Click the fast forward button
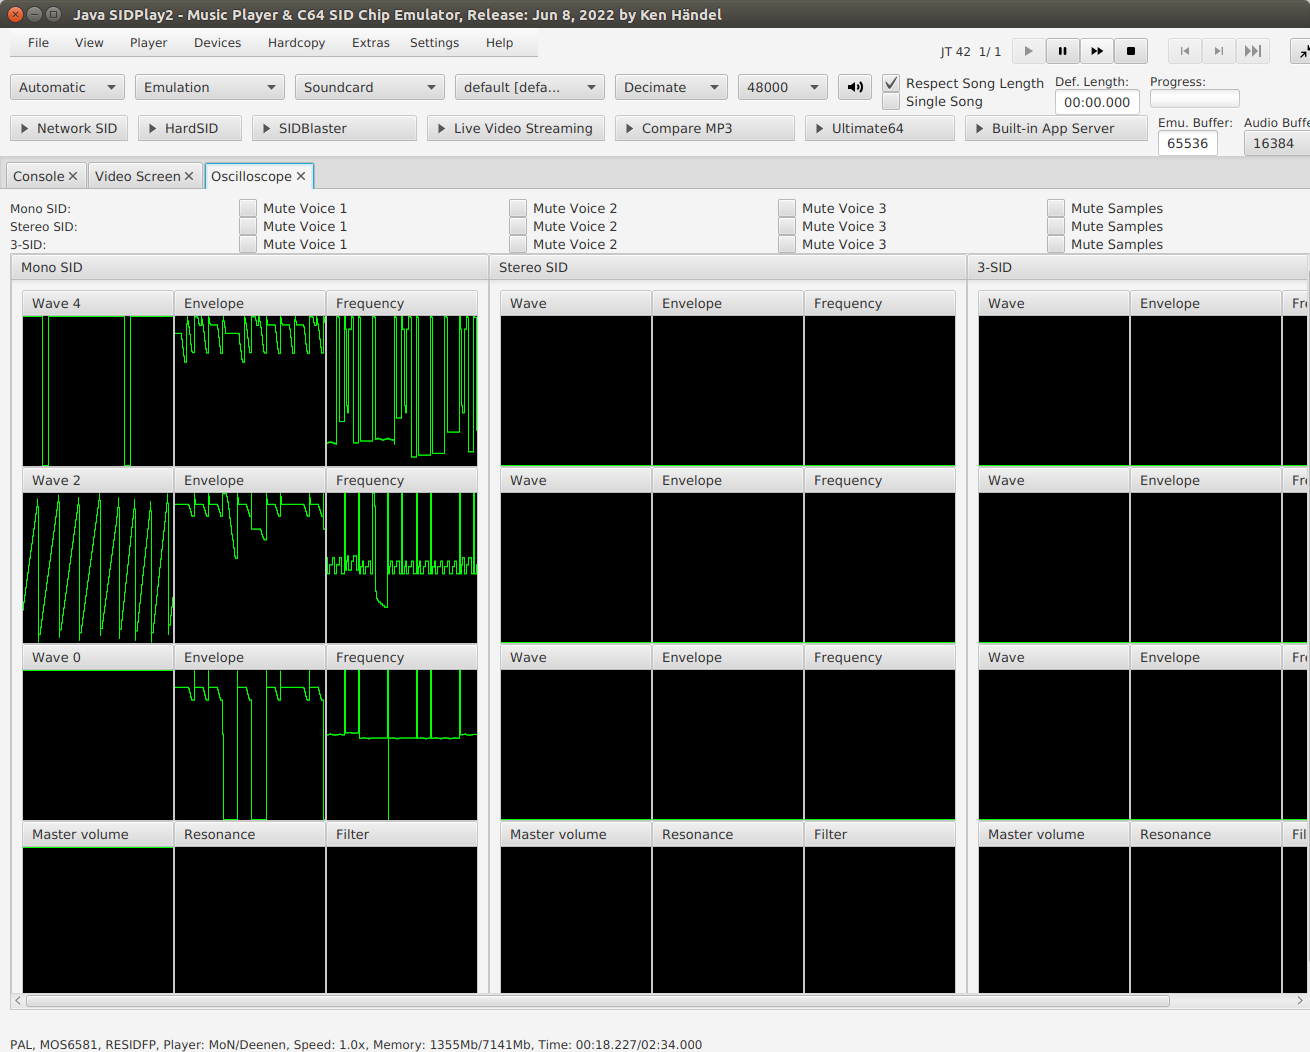The height and width of the screenshot is (1052, 1310). click(1097, 51)
